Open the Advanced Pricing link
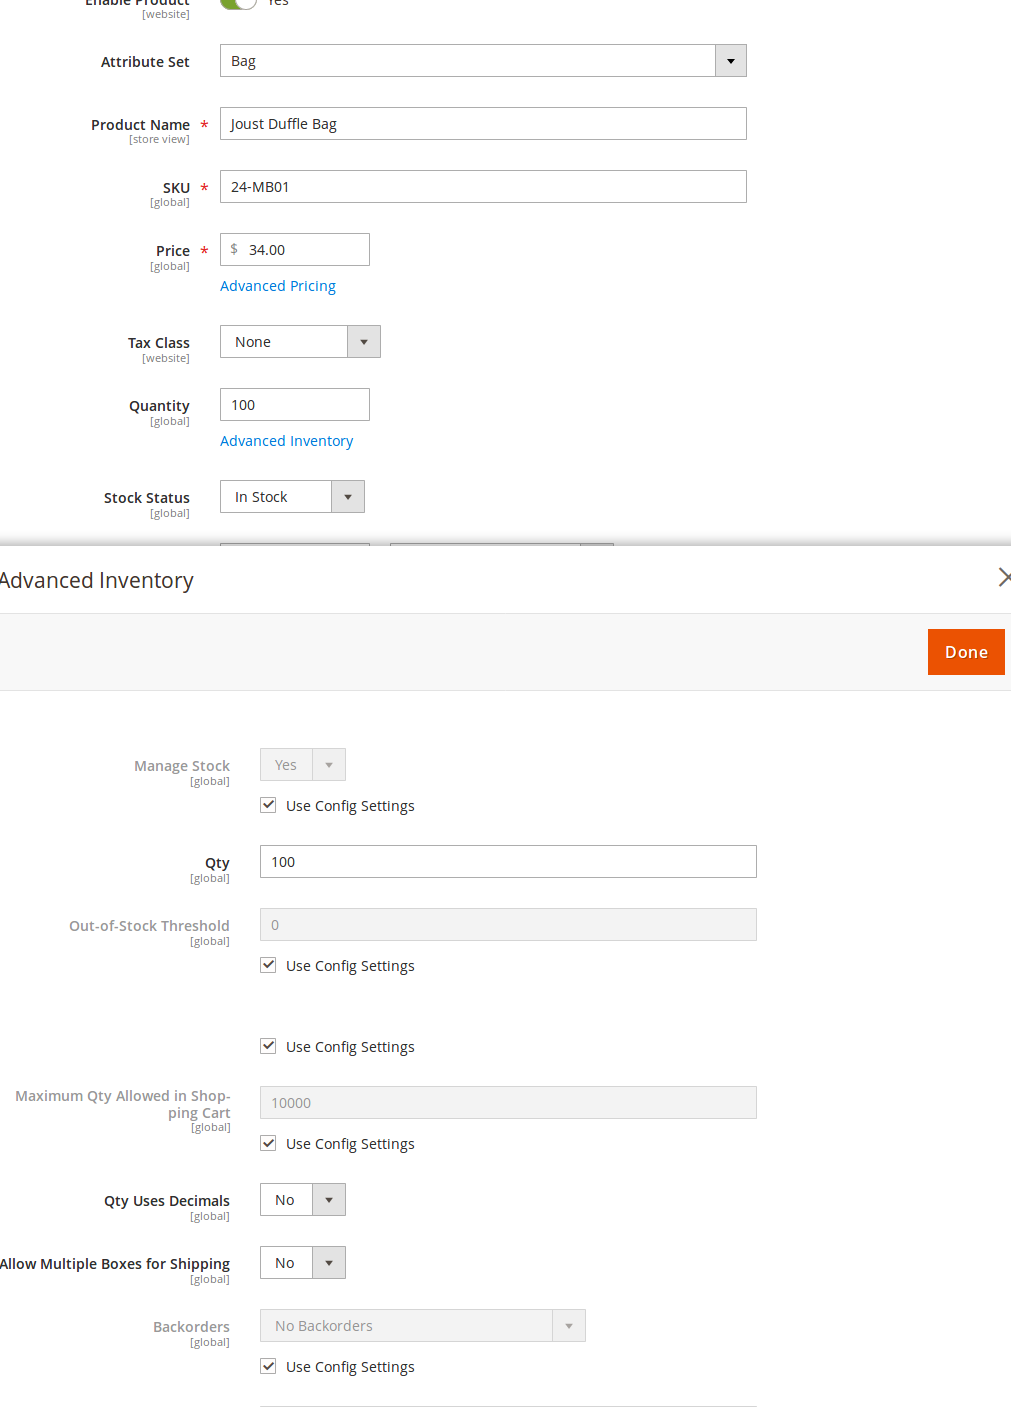1011x1407 pixels. 277,286
